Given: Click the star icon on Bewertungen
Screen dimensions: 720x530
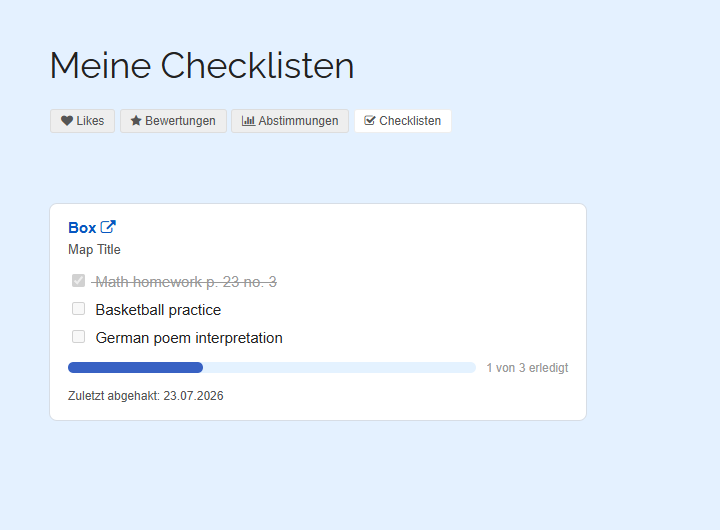Looking at the screenshot, I should click(136, 121).
